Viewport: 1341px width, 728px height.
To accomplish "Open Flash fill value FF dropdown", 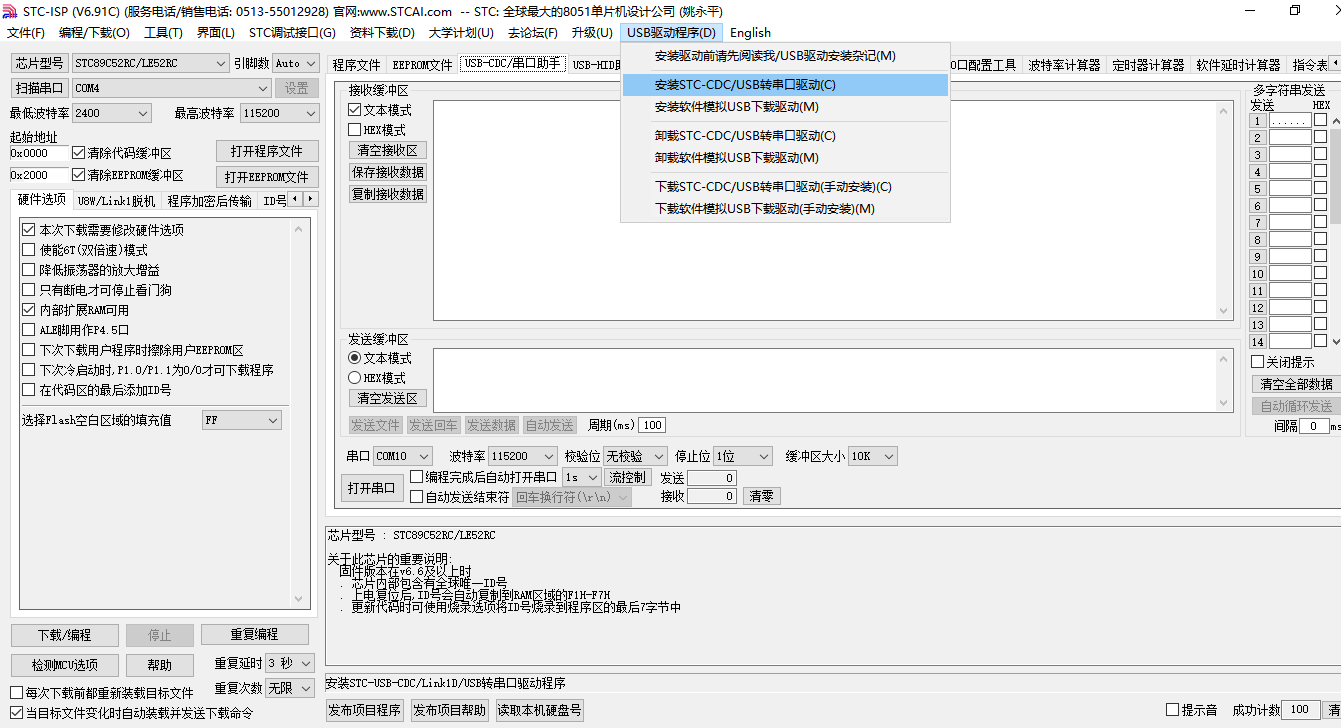I will pyautogui.click(x=242, y=421).
